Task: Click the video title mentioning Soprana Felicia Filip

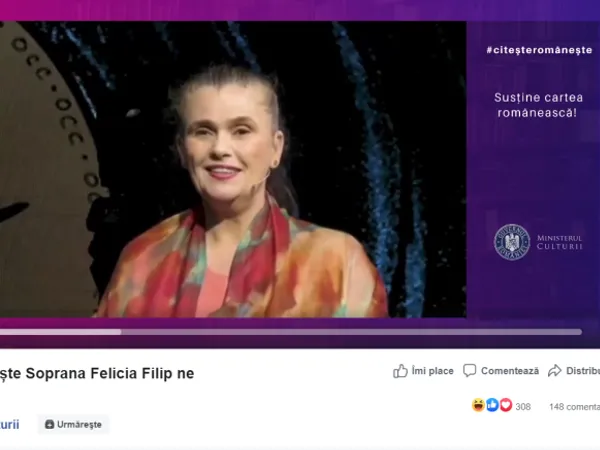Action: 97,373
